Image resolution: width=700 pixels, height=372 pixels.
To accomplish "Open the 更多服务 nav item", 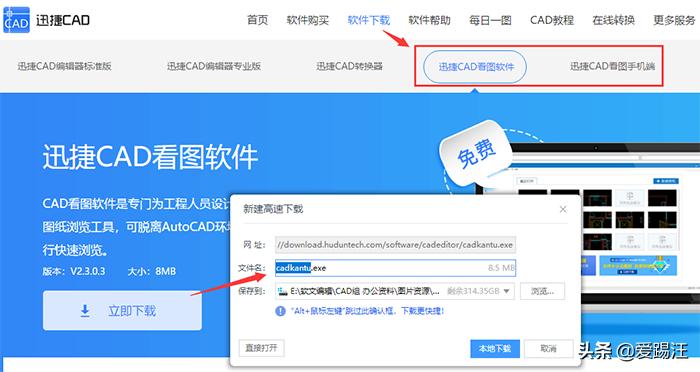I will [x=674, y=20].
